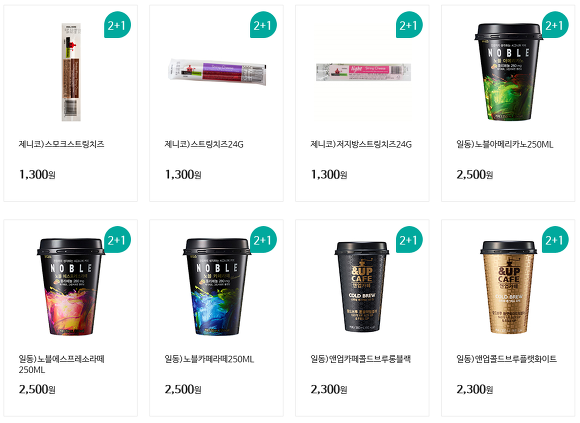Open the gold &UP Cafe flat white cup
580x423 pixels.
[x=508, y=287]
